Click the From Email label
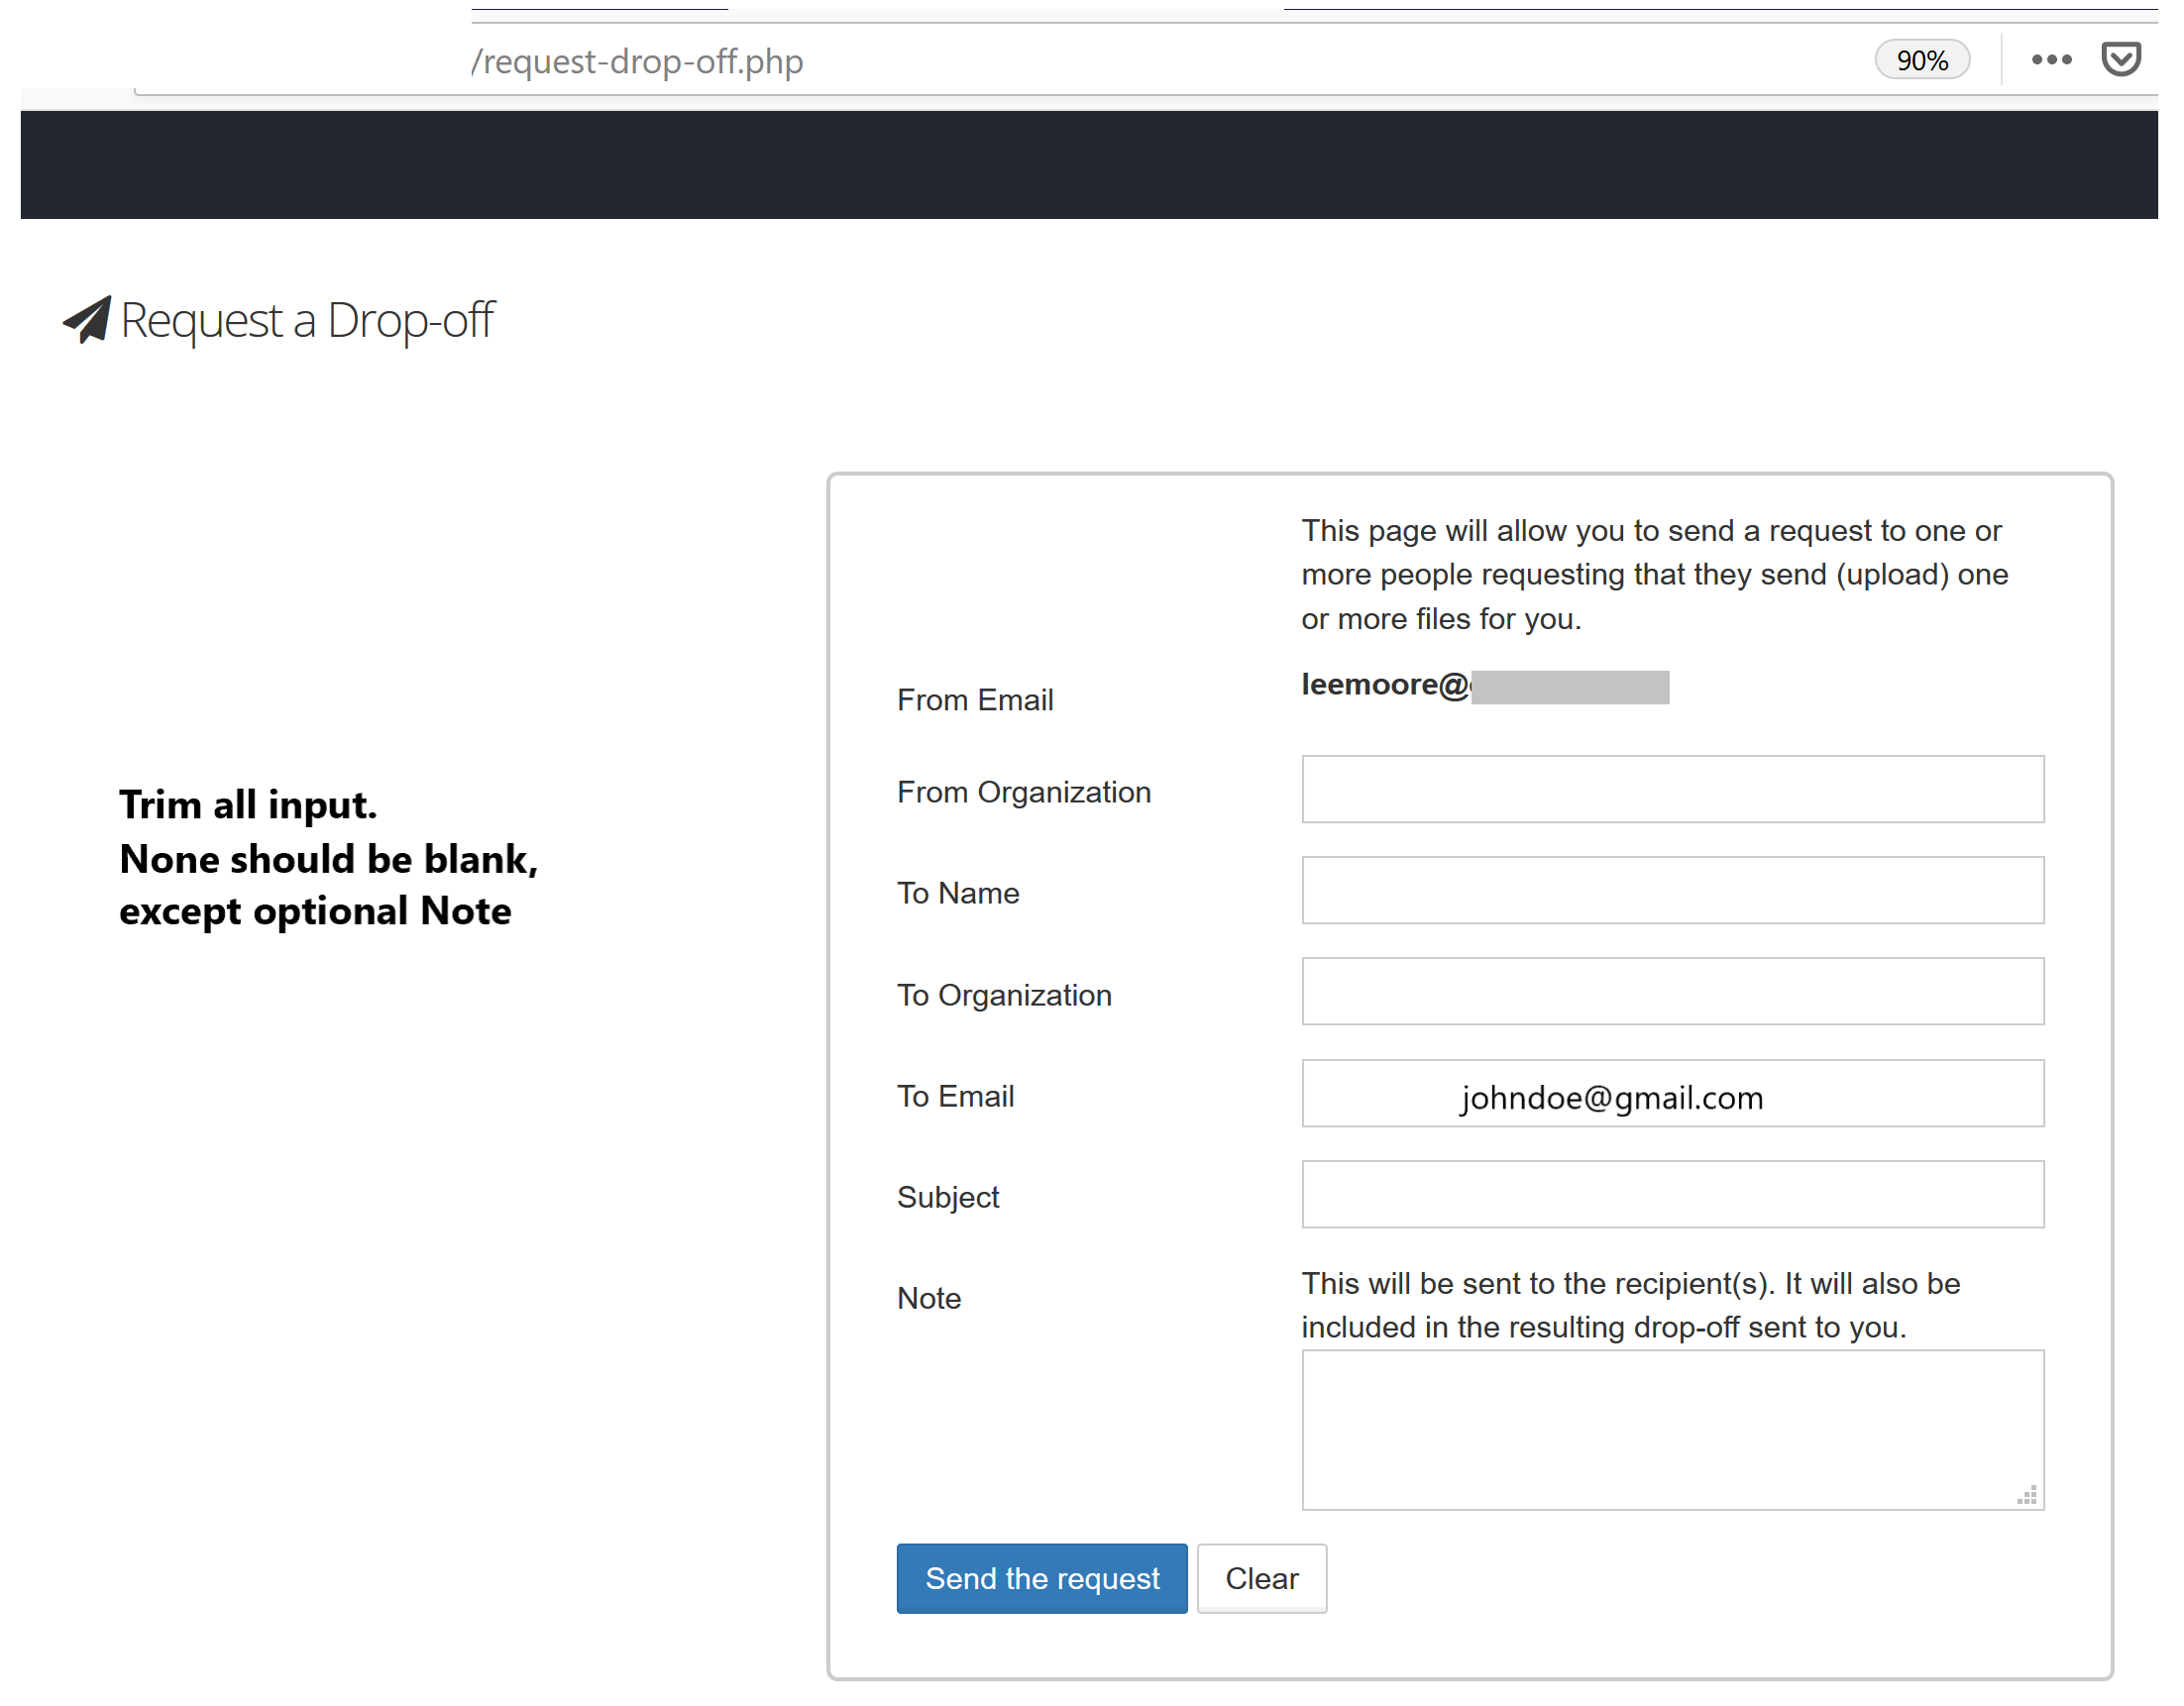This screenshot has height=1706, width=2184. point(975,699)
